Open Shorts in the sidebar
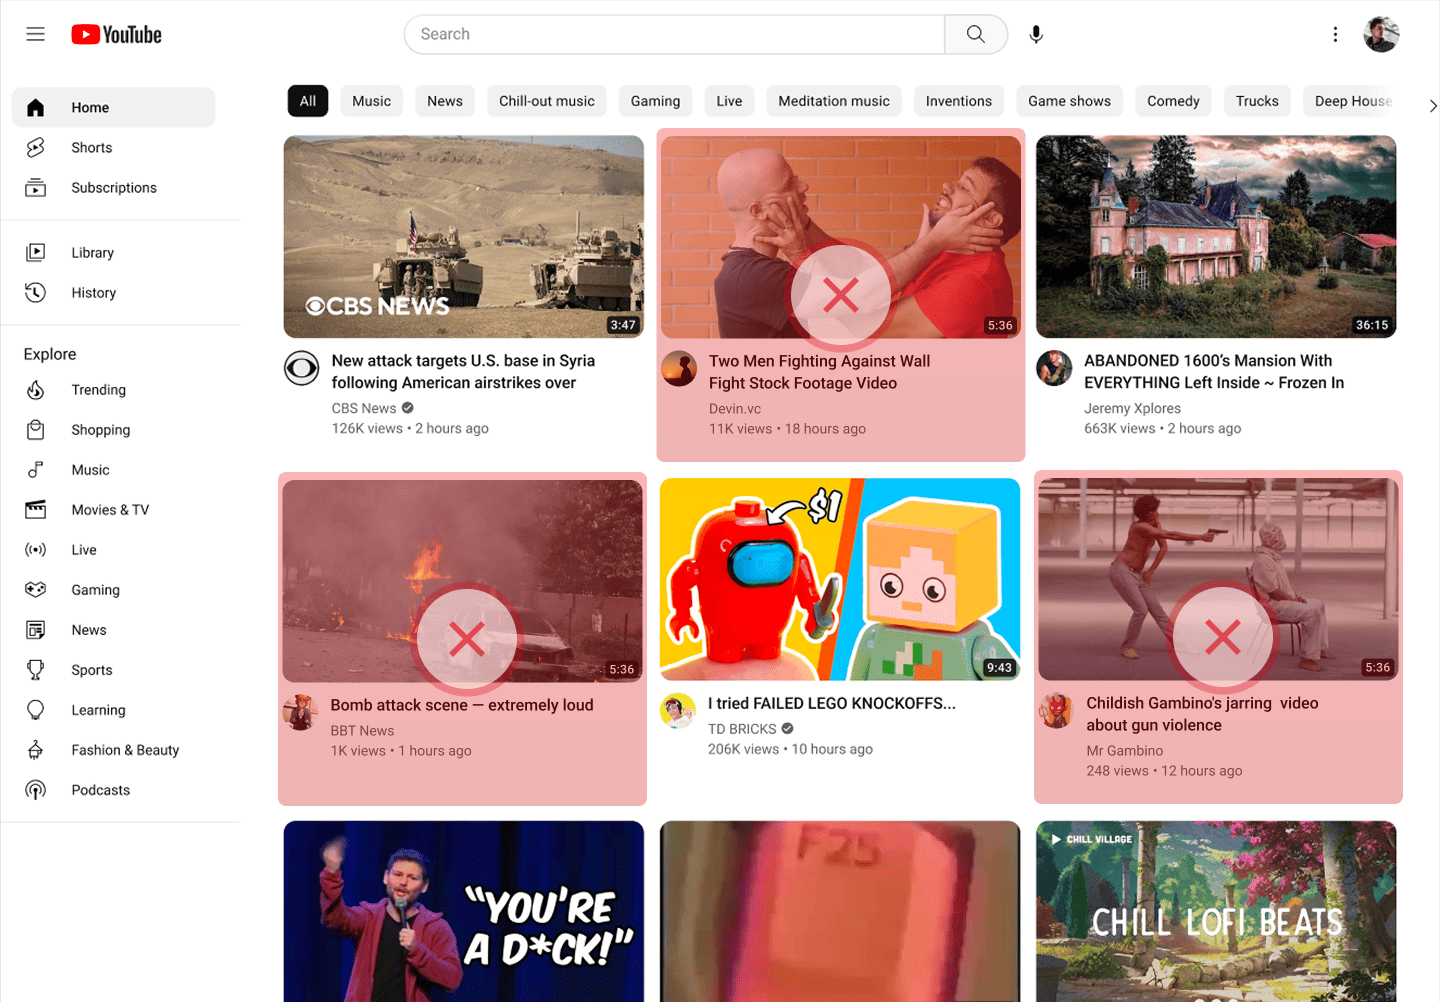 [91, 148]
